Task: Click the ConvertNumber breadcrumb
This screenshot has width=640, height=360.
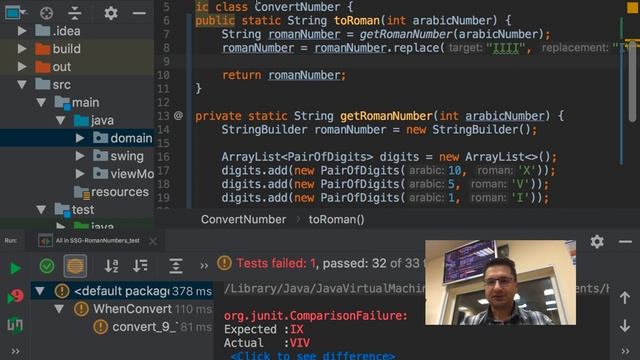Action: [x=243, y=220]
